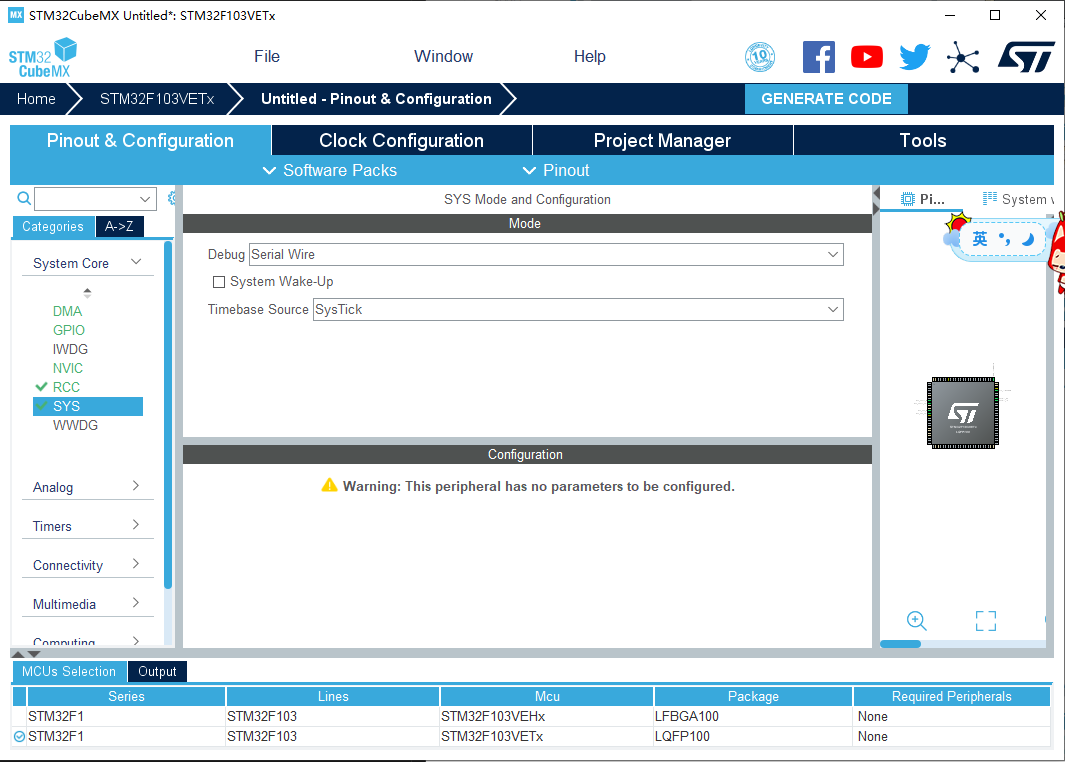Click the pinout view horizontal scrollbar
1065x762 pixels.
tap(900, 644)
